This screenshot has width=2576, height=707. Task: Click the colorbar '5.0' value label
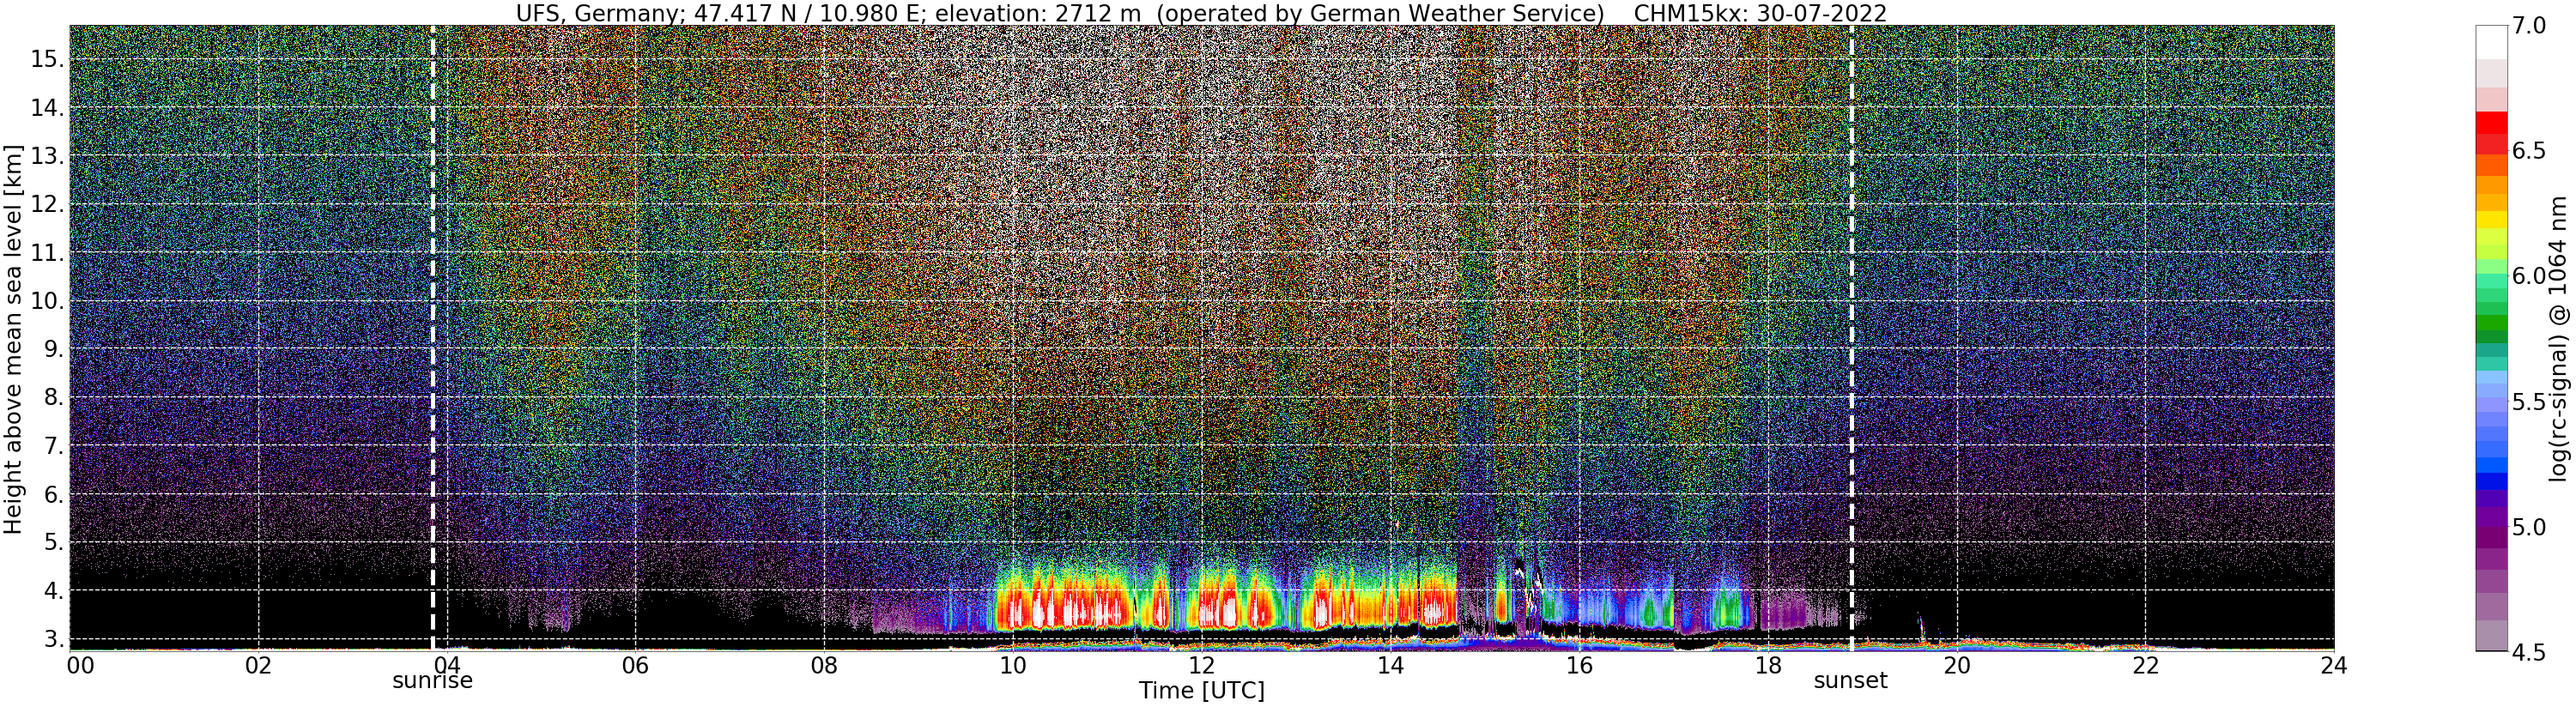click(x=2529, y=527)
